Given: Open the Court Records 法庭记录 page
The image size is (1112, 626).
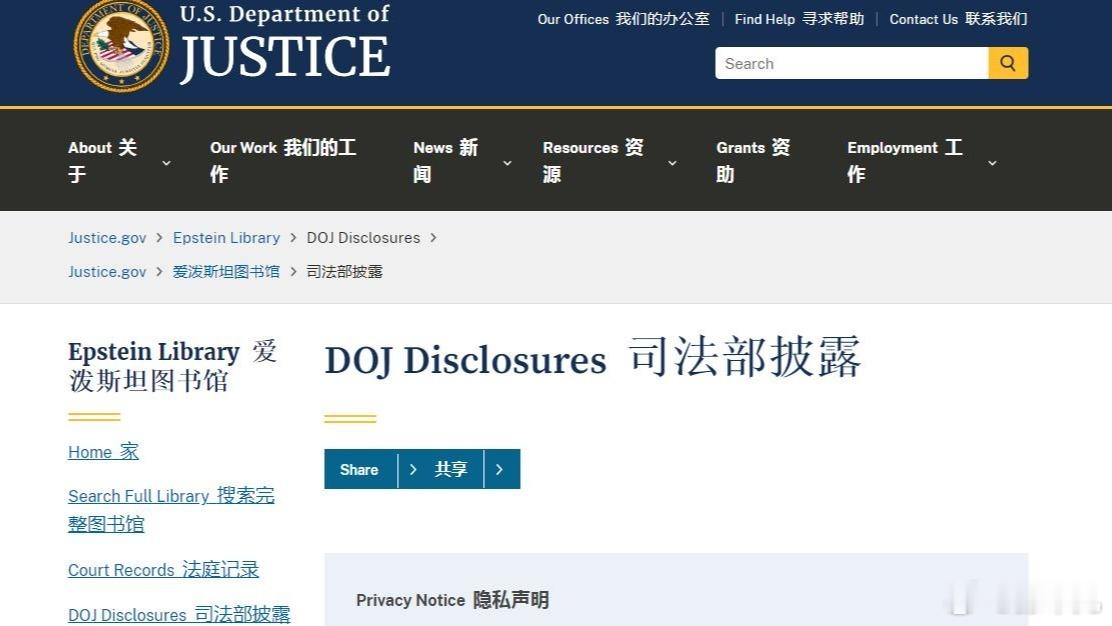Looking at the screenshot, I should pos(163,570).
